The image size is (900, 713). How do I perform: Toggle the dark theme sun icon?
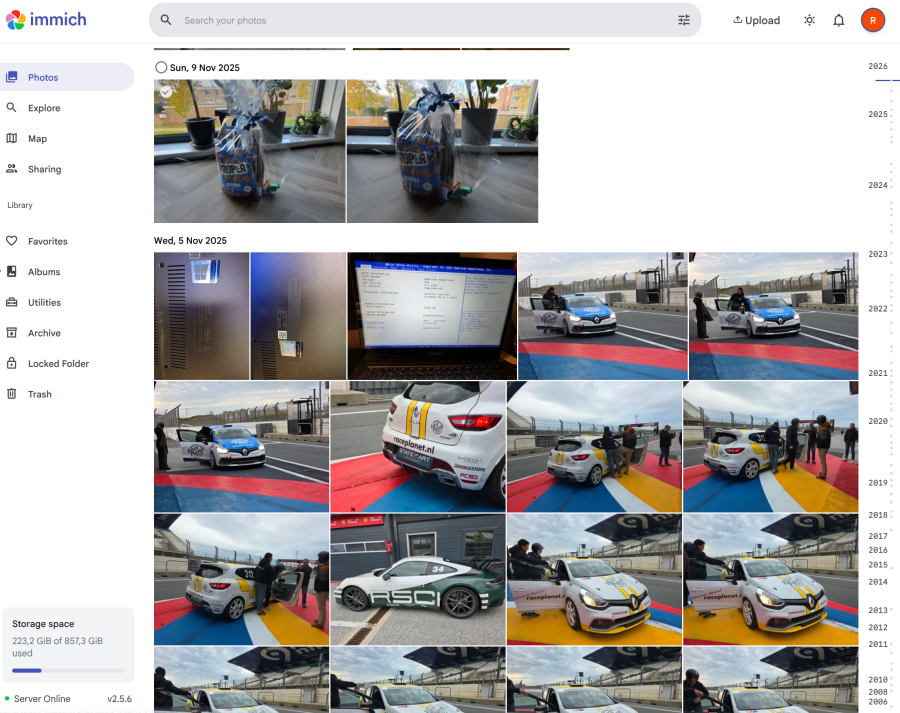click(809, 20)
